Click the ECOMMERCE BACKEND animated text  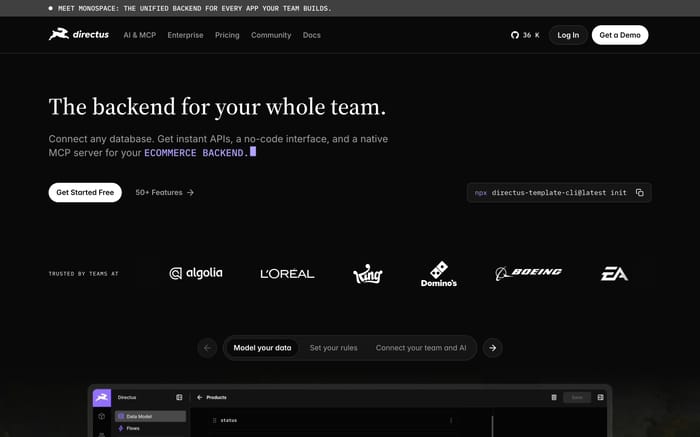coord(196,153)
